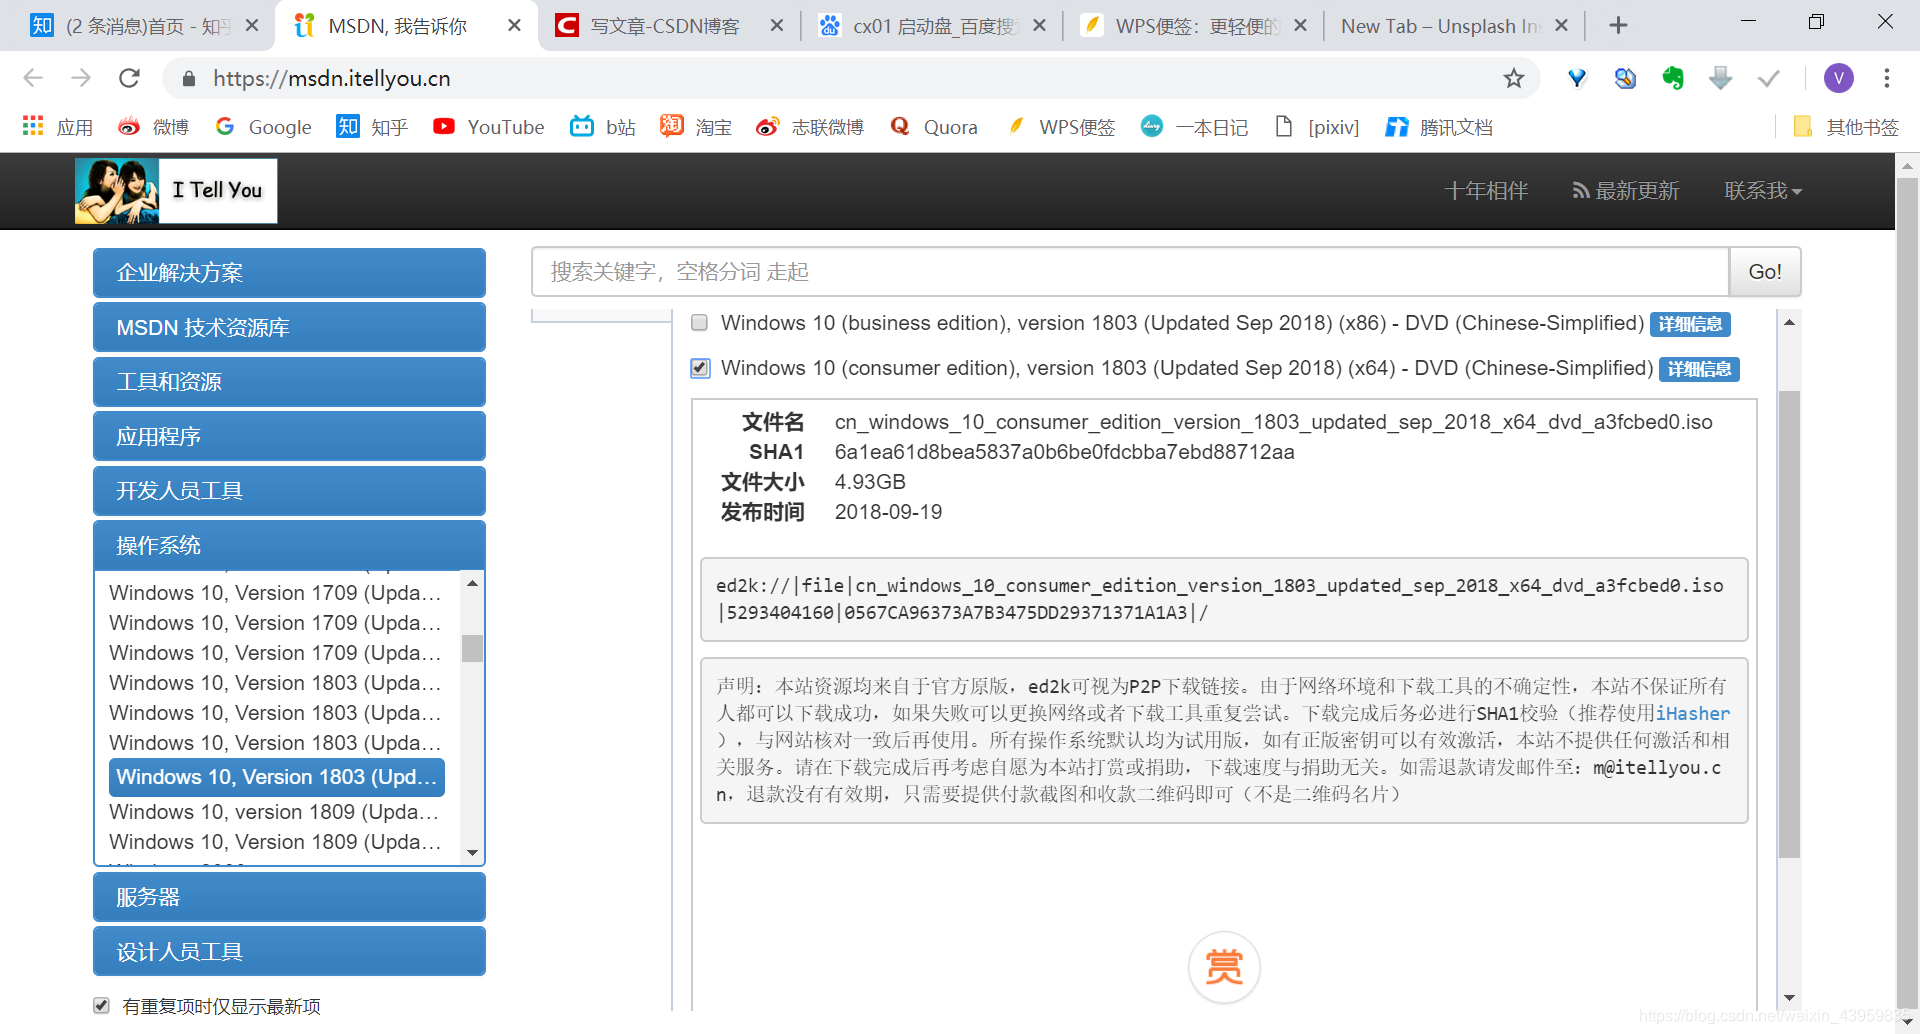The width and height of the screenshot is (1920, 1034).
Task: Open the Google bookmark
Action: click(x=262, y=127)
